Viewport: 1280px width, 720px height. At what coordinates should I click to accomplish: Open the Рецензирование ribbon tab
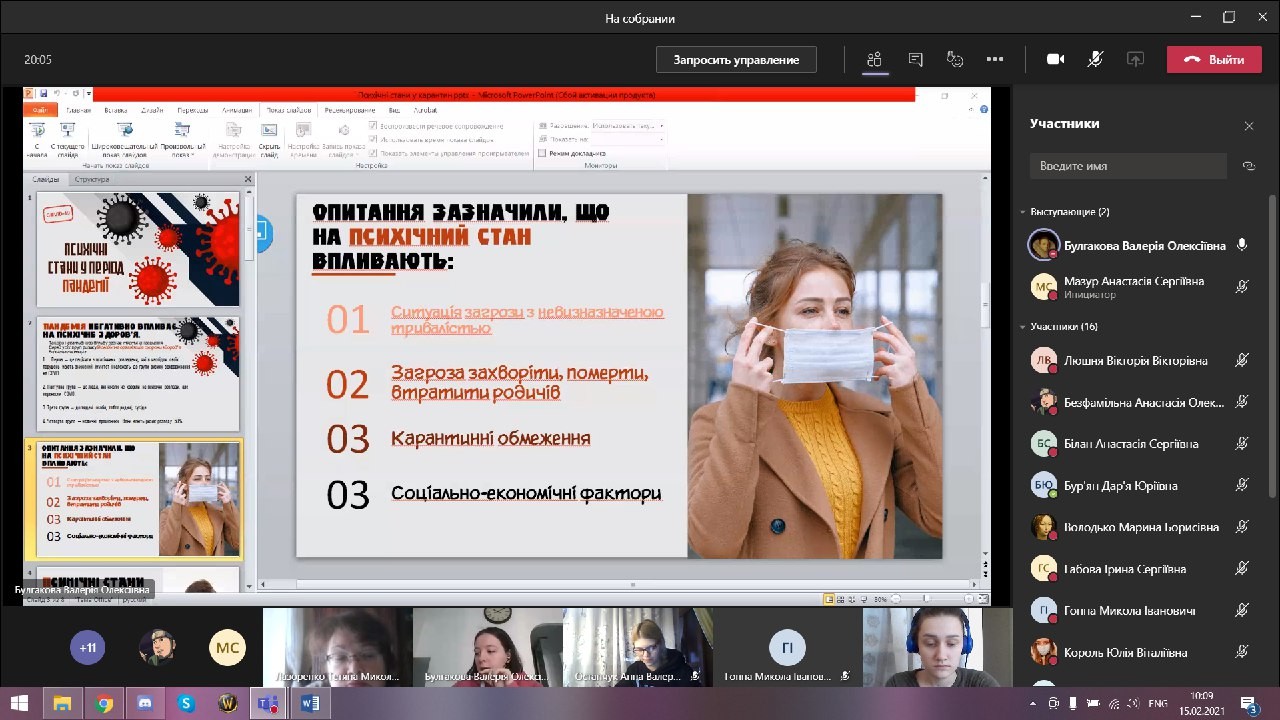pos(349,110)
